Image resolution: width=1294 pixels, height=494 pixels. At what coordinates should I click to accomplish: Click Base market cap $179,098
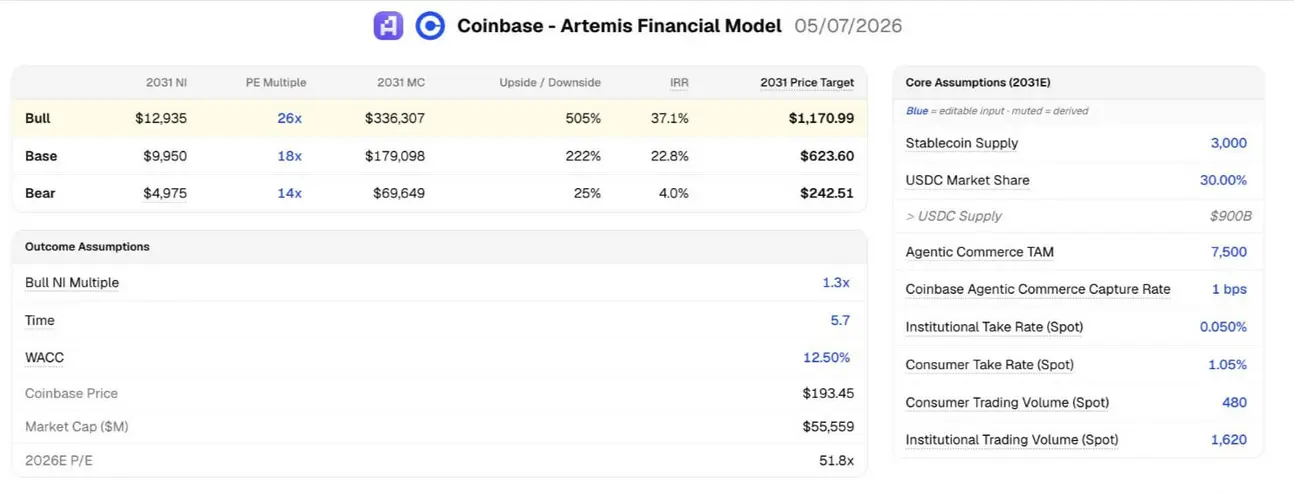(x=396, y=156)
